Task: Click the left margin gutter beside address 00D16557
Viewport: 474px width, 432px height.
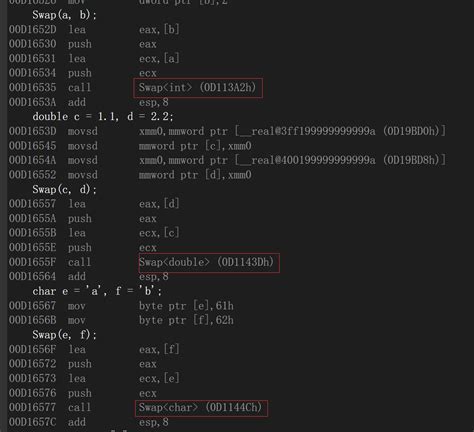Action: point(4,204)
